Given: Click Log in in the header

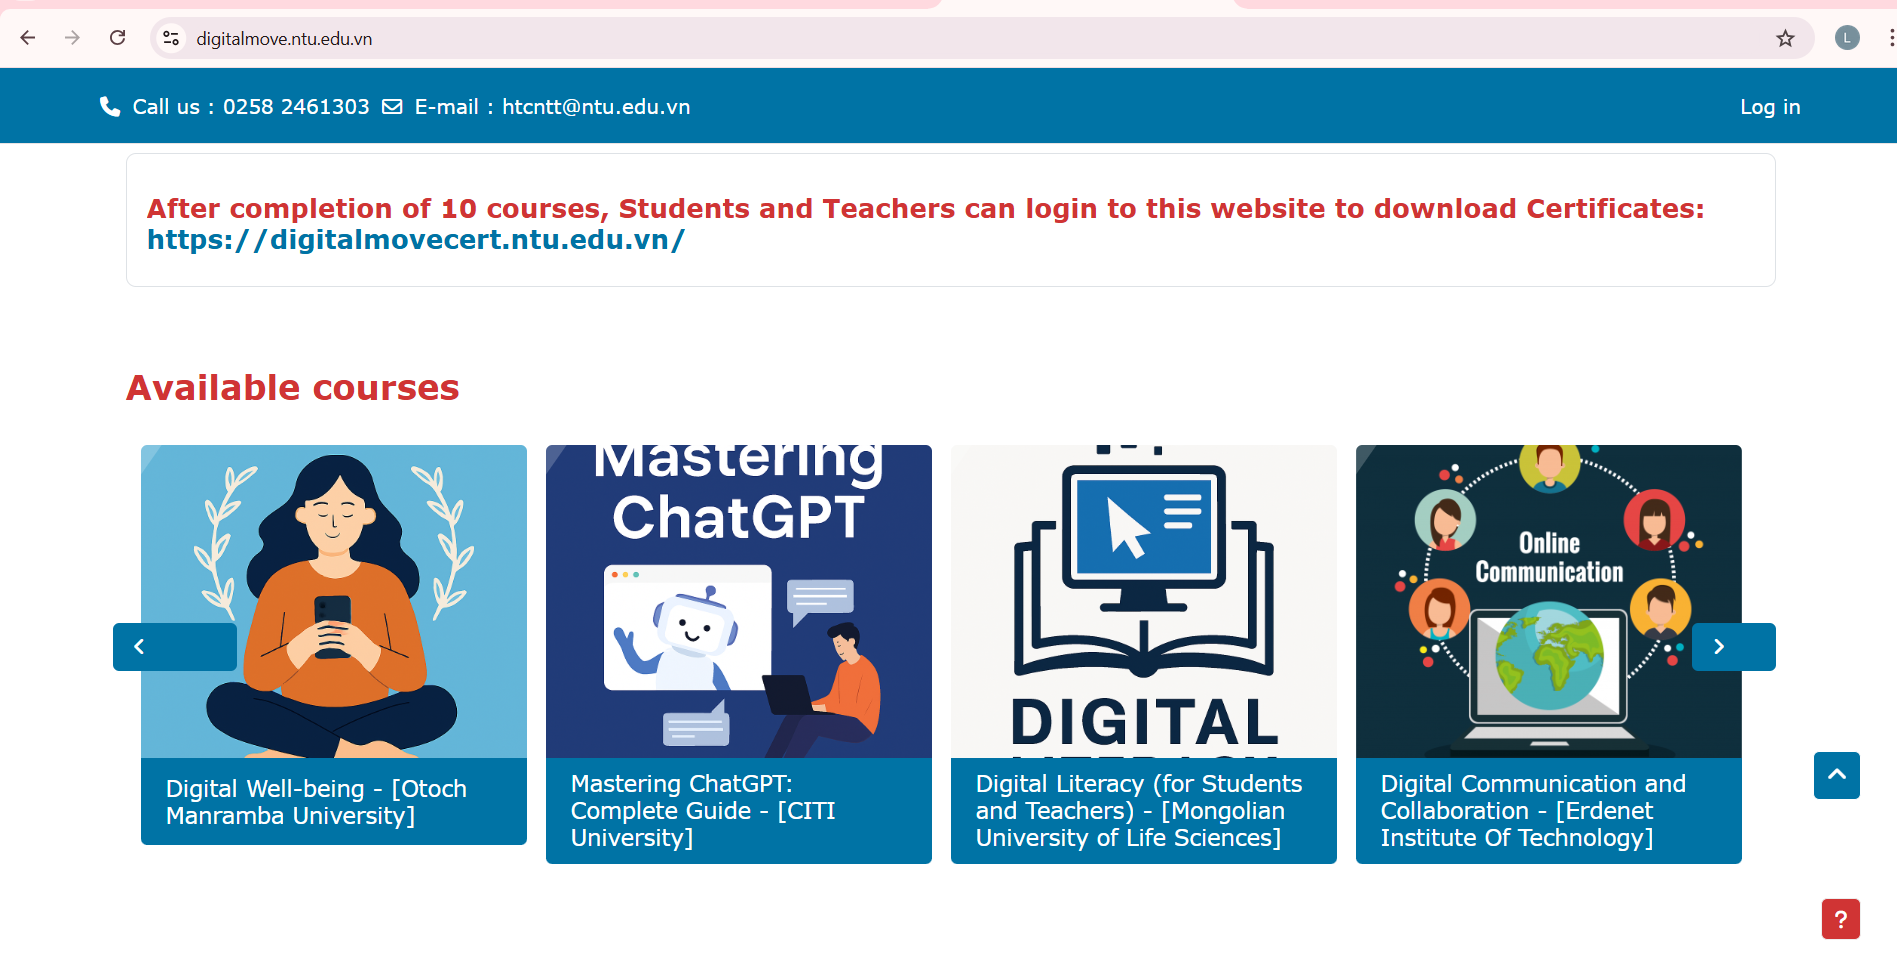Looking at the screenshot, I should point(1769,107).
